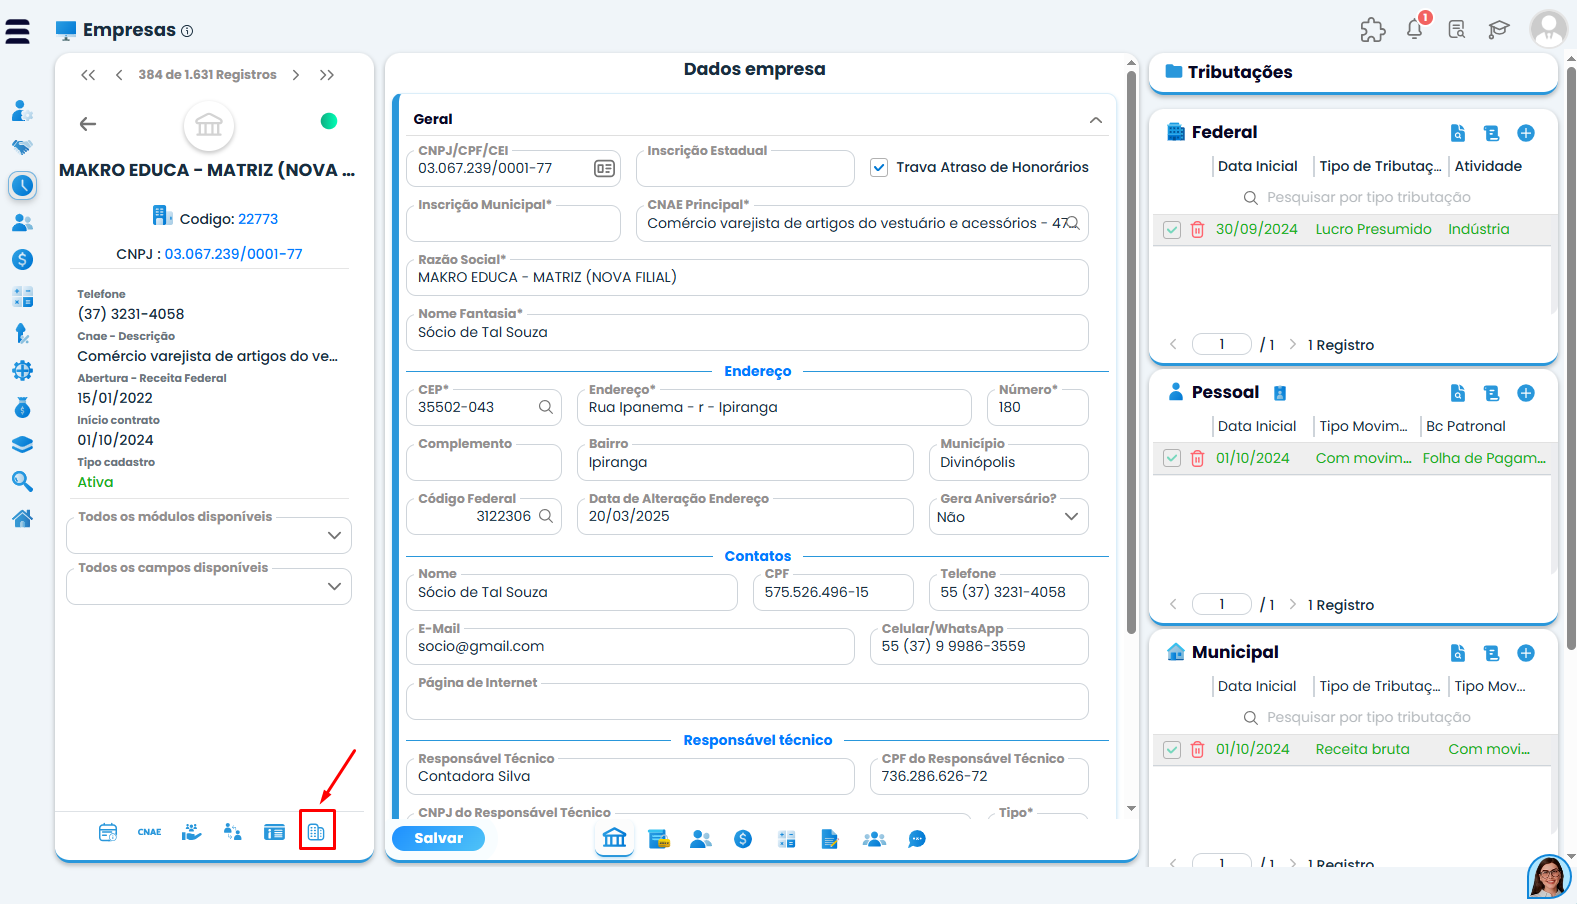Open the handshake icon in the sidebar
This screenshot has height=904, width=1577.
pyautogui.click(x=22, y=147)
